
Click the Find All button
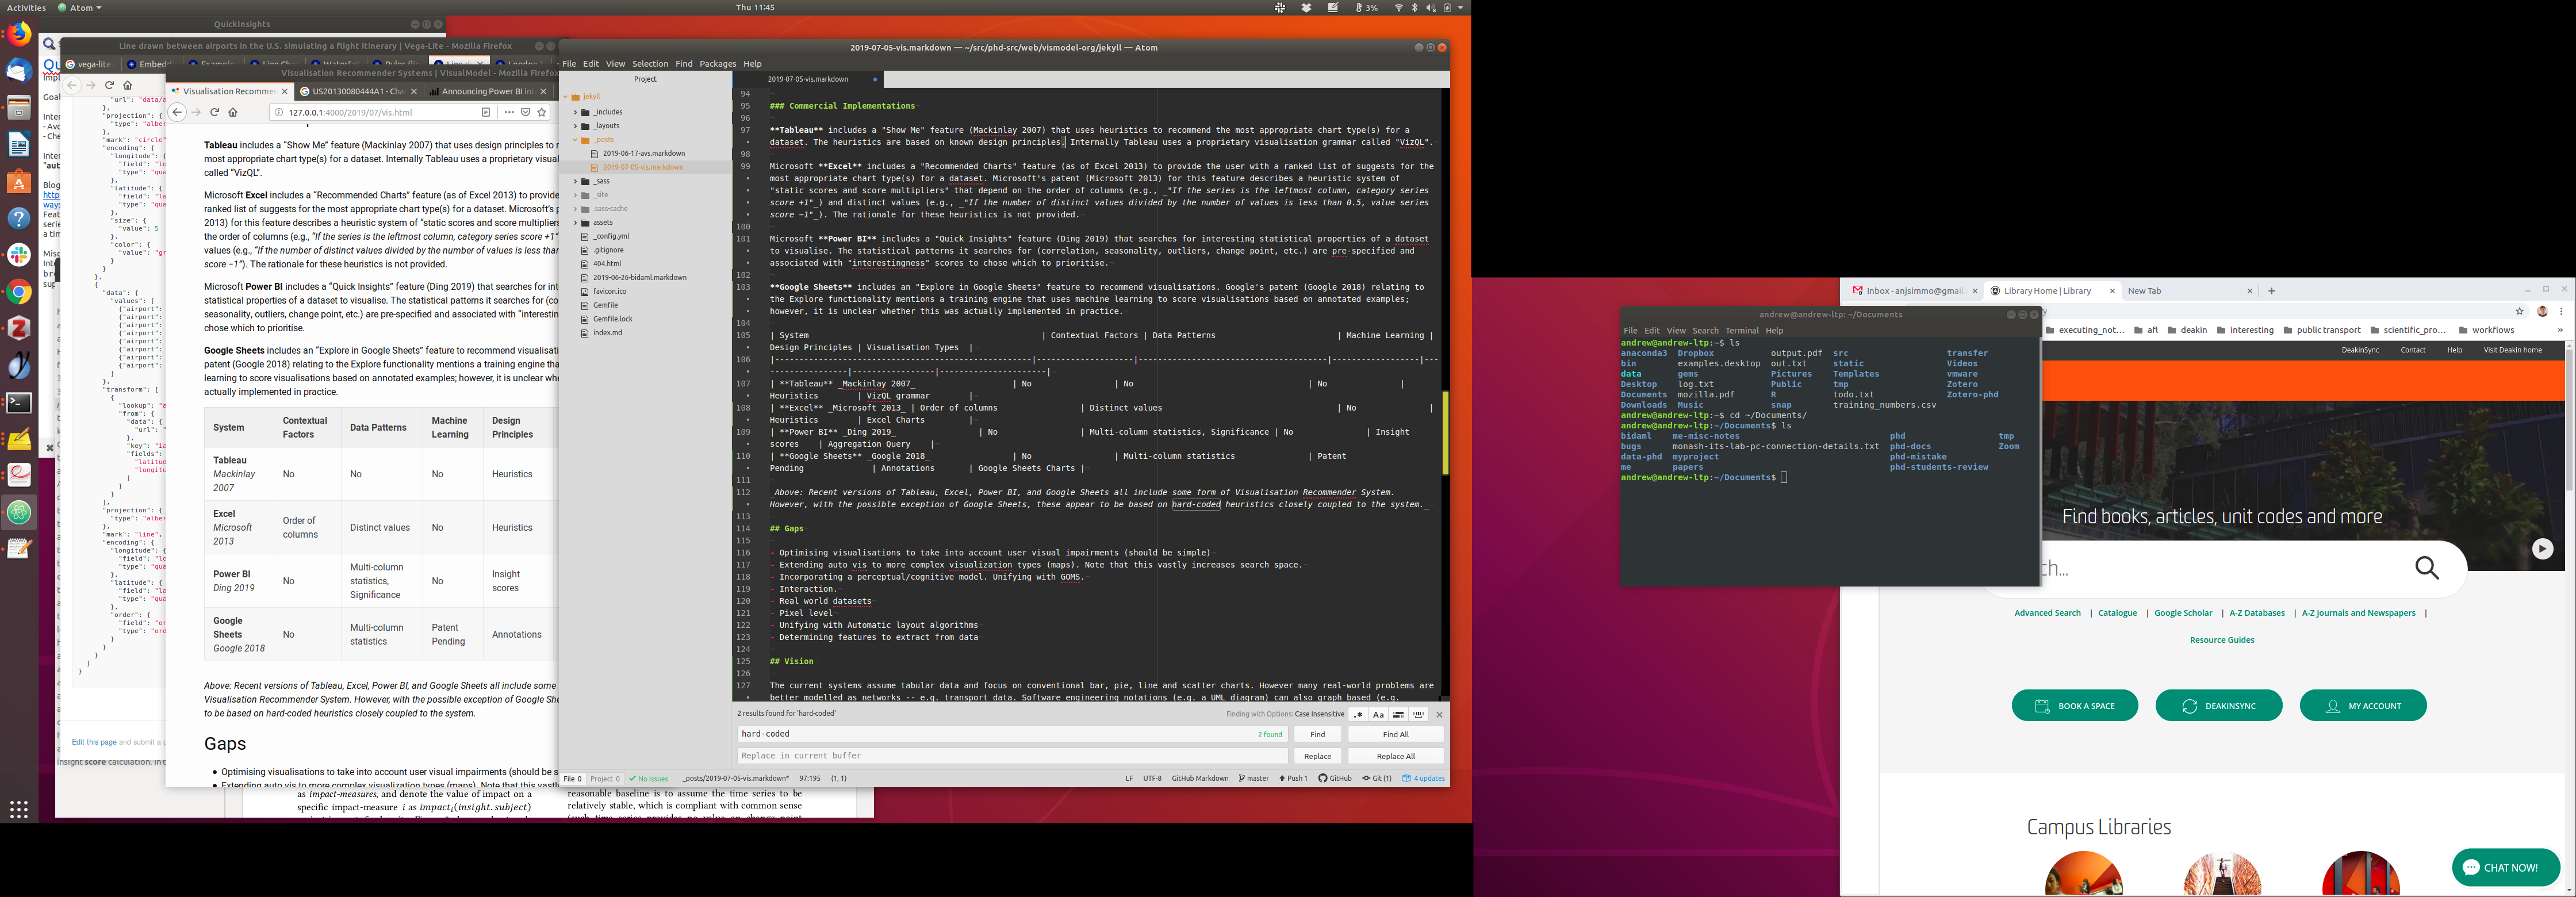coord(1395,735)
